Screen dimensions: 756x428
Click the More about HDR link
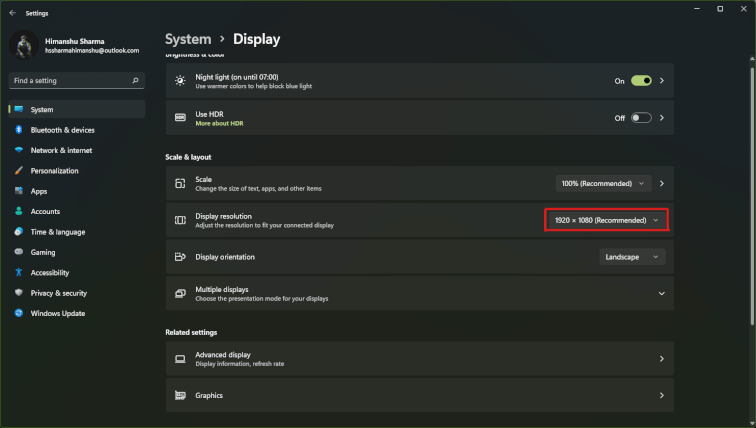[x=219, y=123]
